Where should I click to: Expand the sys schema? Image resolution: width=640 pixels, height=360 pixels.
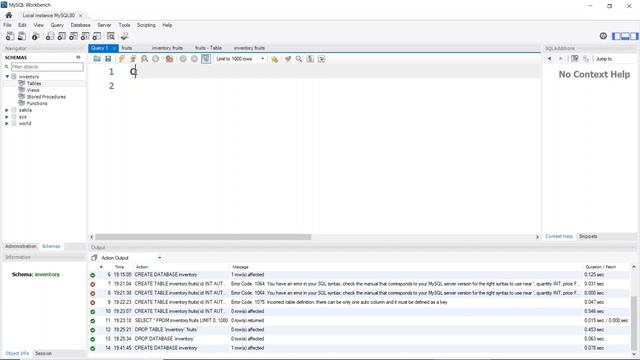tap(7, 117)
